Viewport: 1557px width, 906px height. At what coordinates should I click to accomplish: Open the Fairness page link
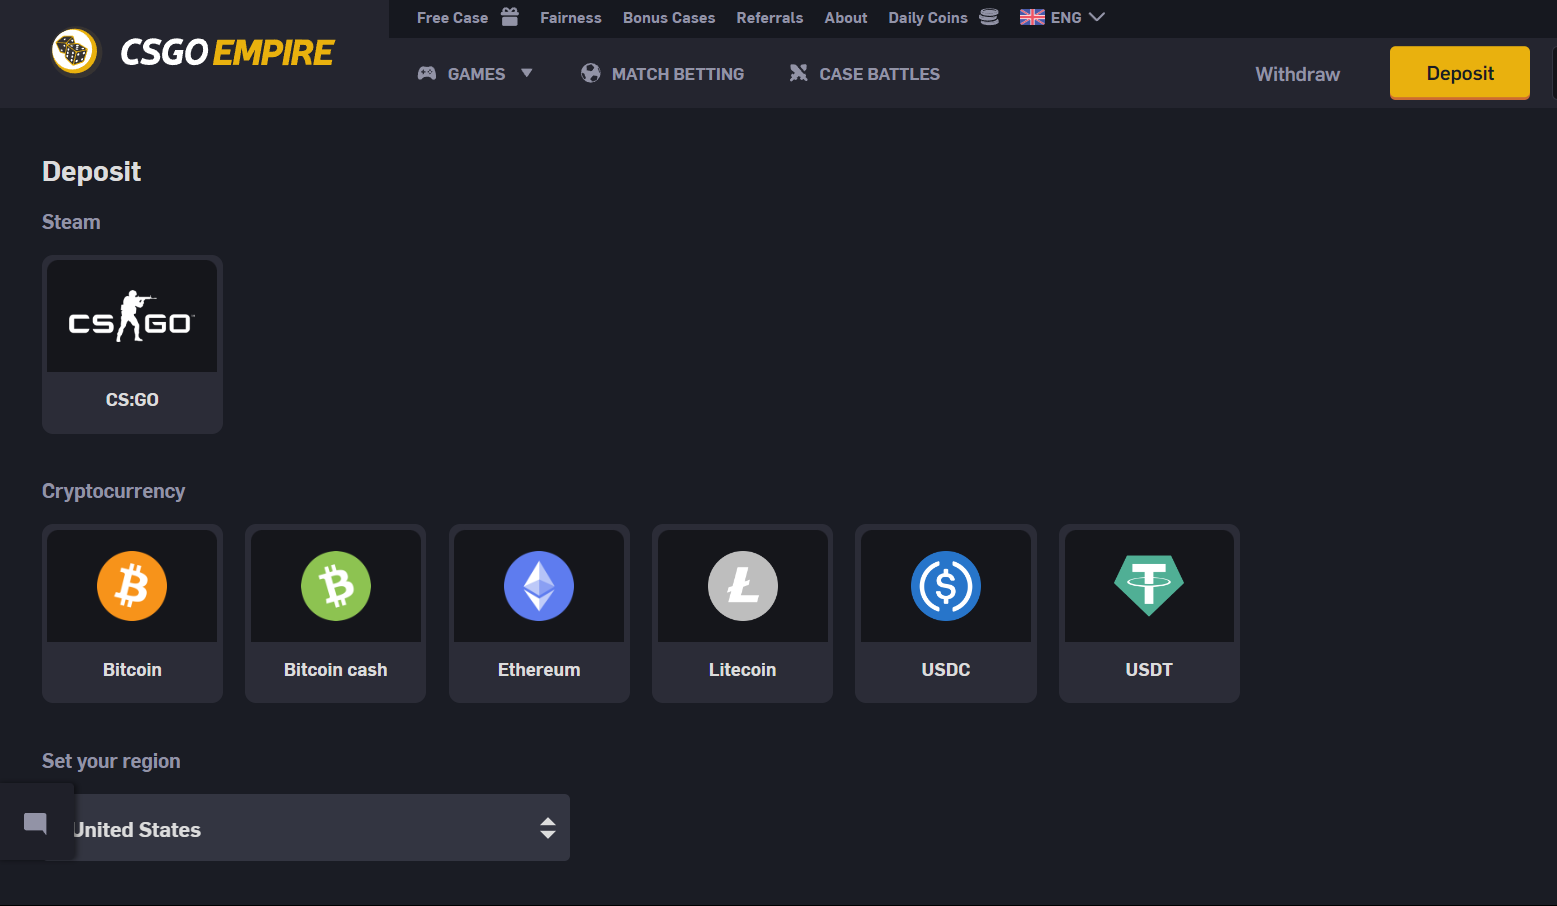coord(570,18)
